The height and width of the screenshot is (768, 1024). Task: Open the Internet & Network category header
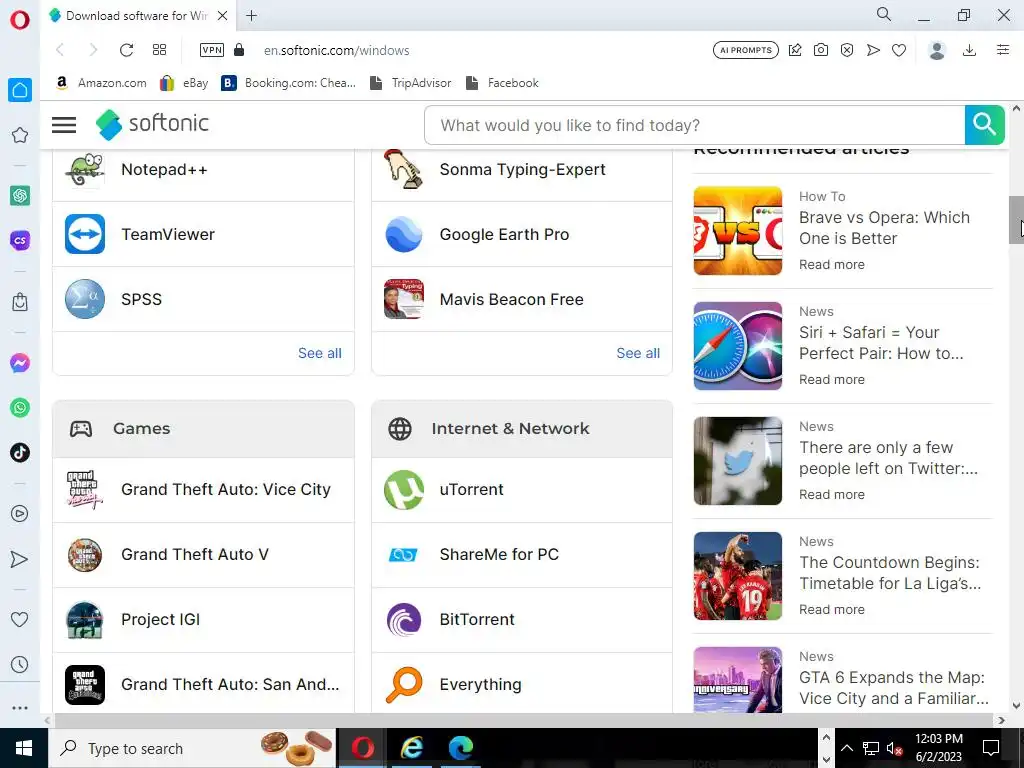pyautogui.click(x=522, y=428)
